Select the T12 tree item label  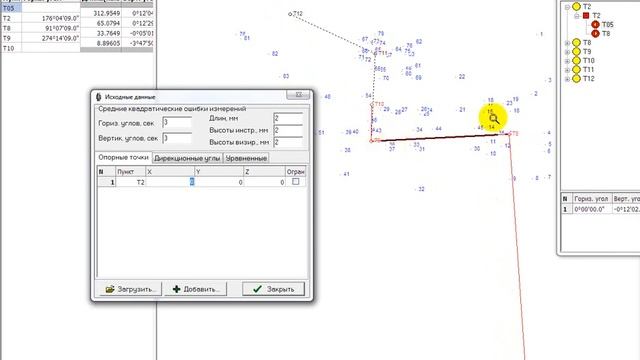point(589,78)
